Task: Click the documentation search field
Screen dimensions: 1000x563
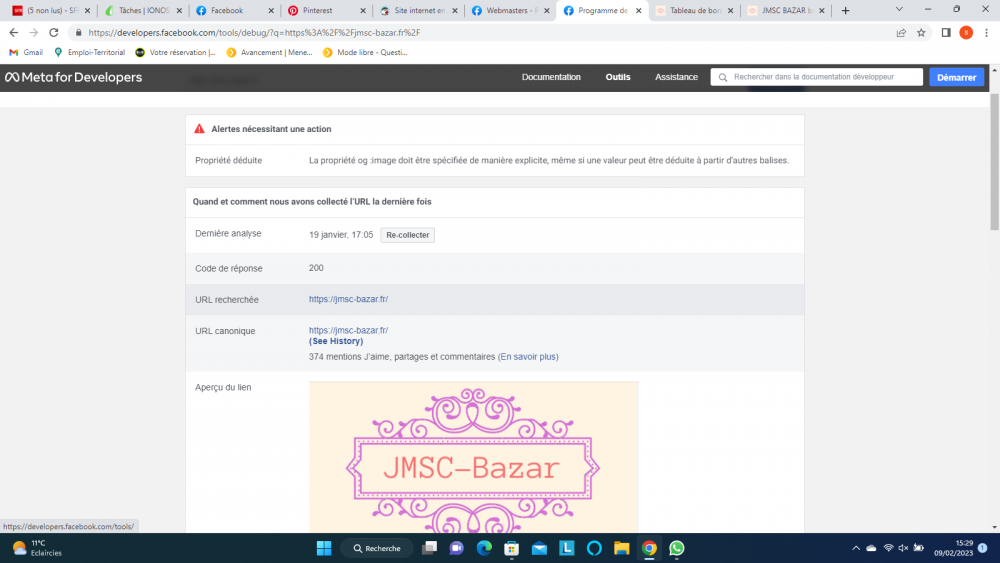Action: coord(817,77)
